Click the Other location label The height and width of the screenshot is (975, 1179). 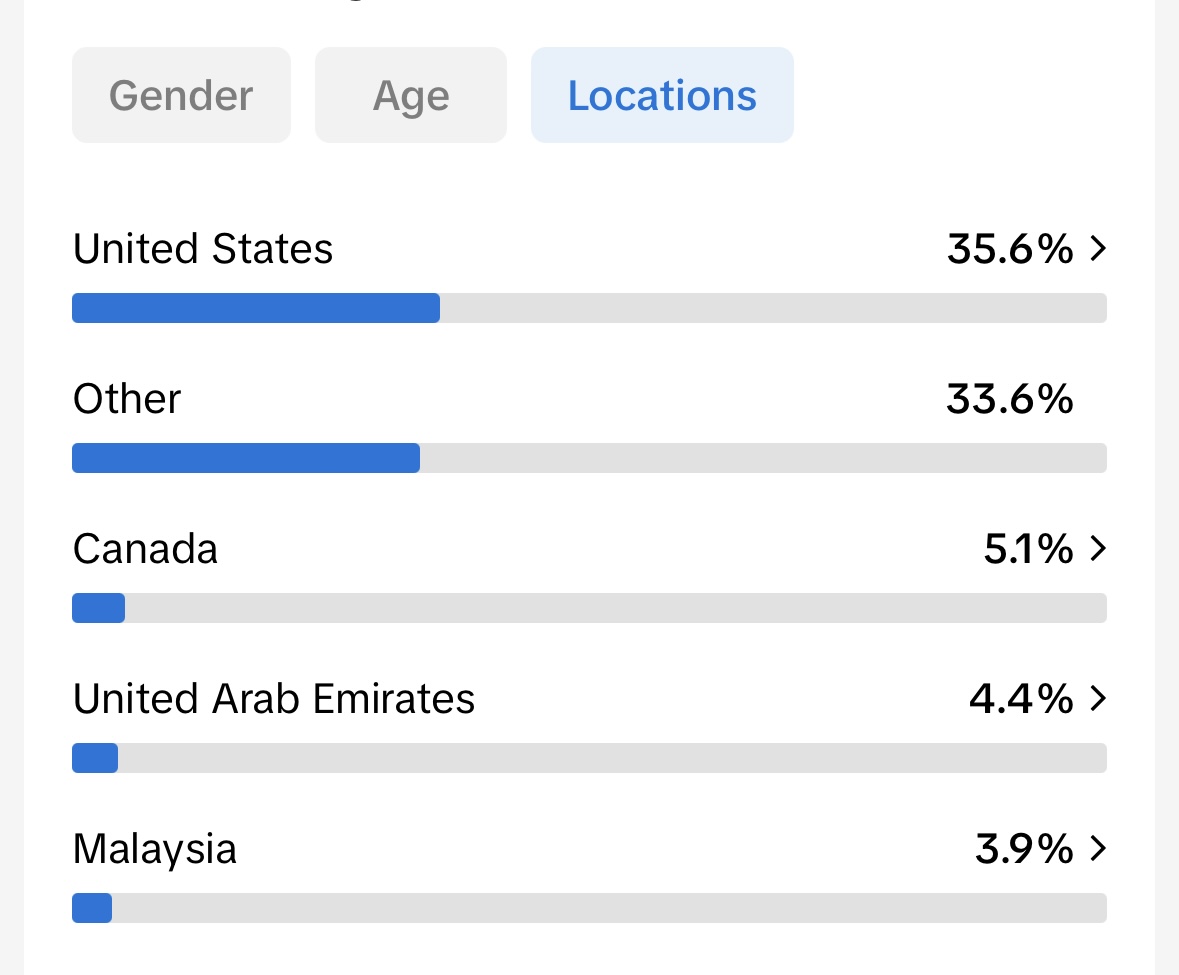(127, 398)
